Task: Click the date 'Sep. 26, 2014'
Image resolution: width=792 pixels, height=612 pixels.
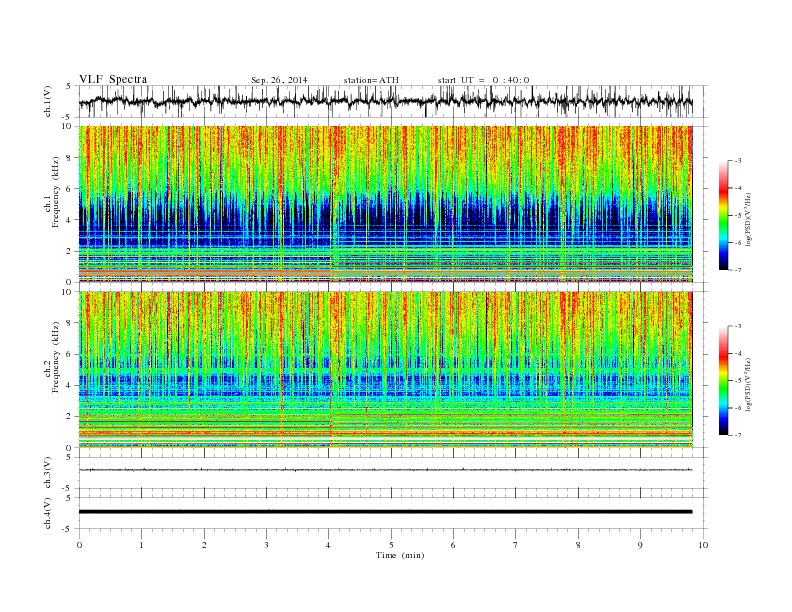Action: [x=279, y=80]
